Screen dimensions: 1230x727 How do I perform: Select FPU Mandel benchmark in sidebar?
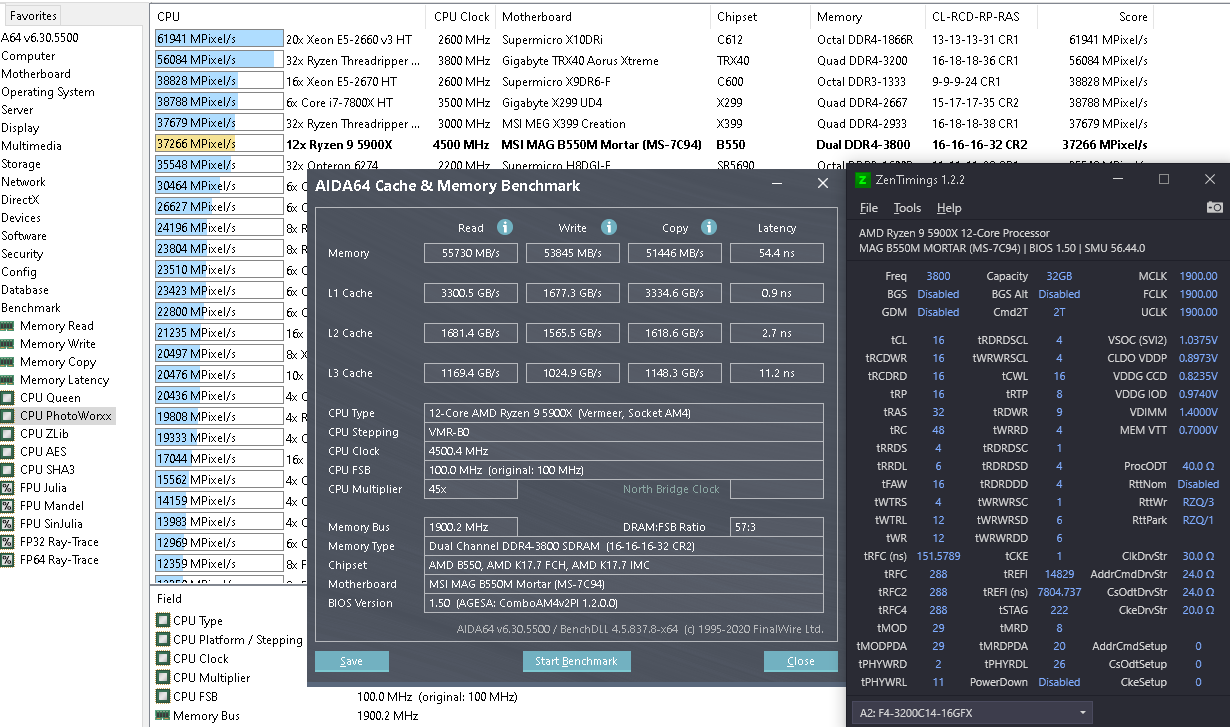click(52, 506)
